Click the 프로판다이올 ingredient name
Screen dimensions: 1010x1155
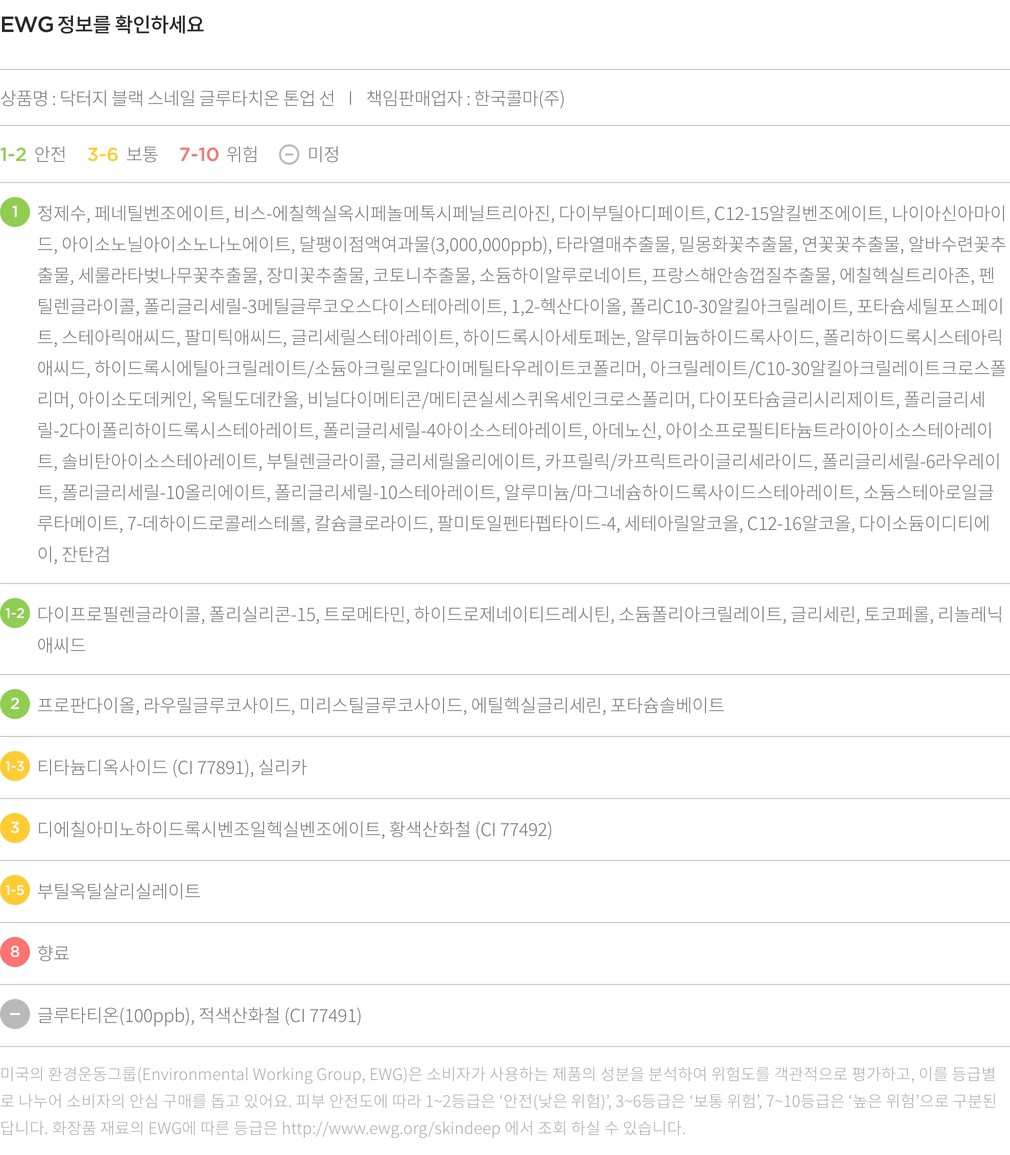[x=86, y=705]
